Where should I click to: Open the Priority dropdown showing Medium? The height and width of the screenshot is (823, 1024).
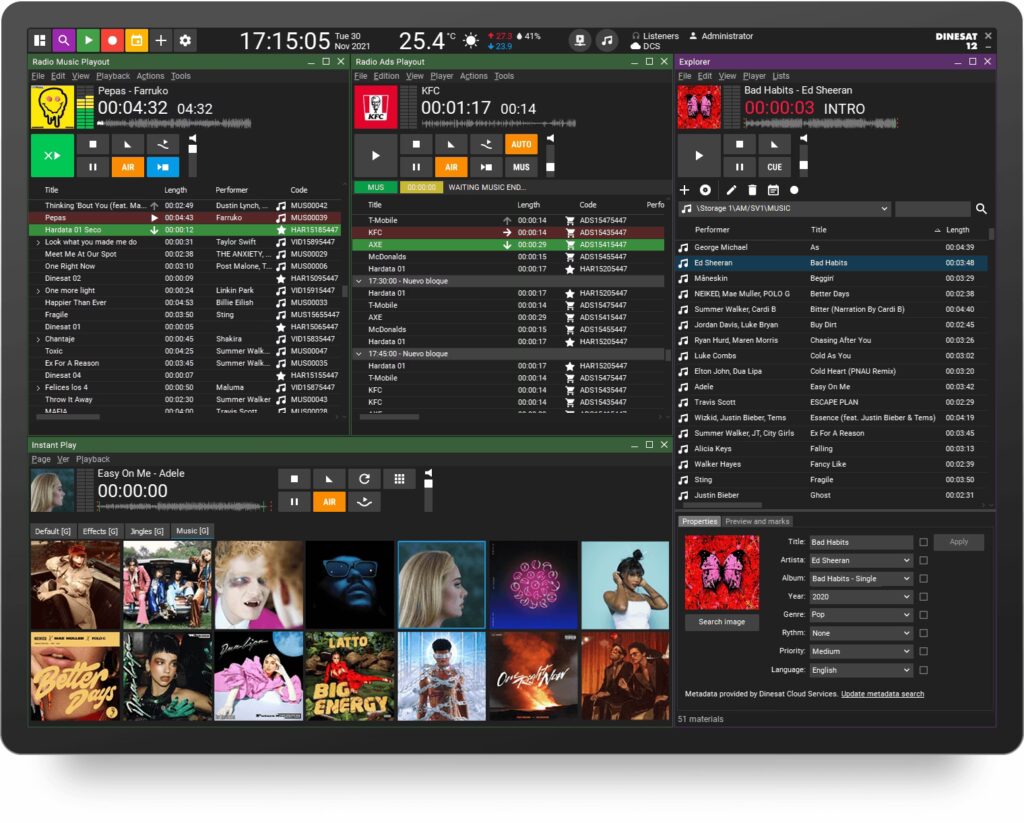point(860,651)
